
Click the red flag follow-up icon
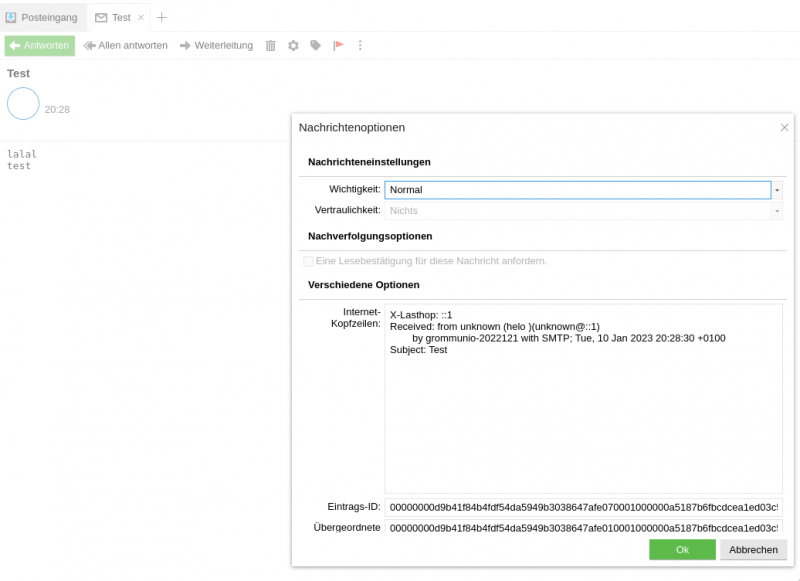click(x=338, y=46)
